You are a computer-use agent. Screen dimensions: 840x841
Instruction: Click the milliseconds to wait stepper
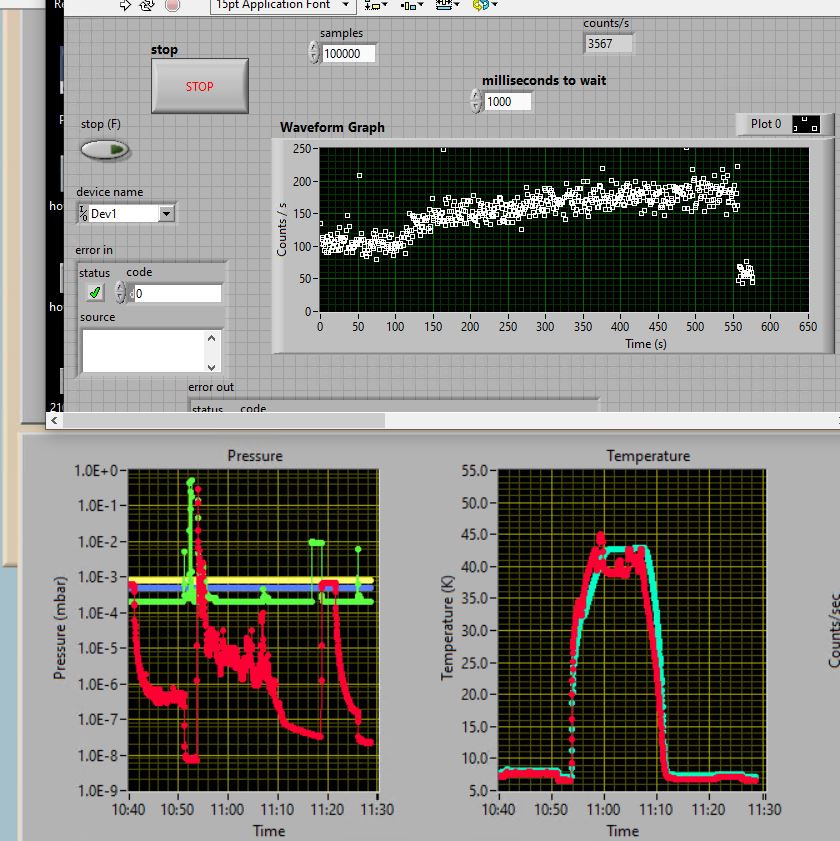point(476,101)
